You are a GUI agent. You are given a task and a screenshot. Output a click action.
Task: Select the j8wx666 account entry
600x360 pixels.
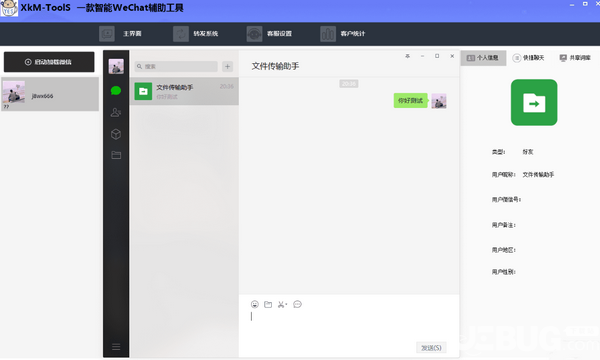(x=50, y=94)
